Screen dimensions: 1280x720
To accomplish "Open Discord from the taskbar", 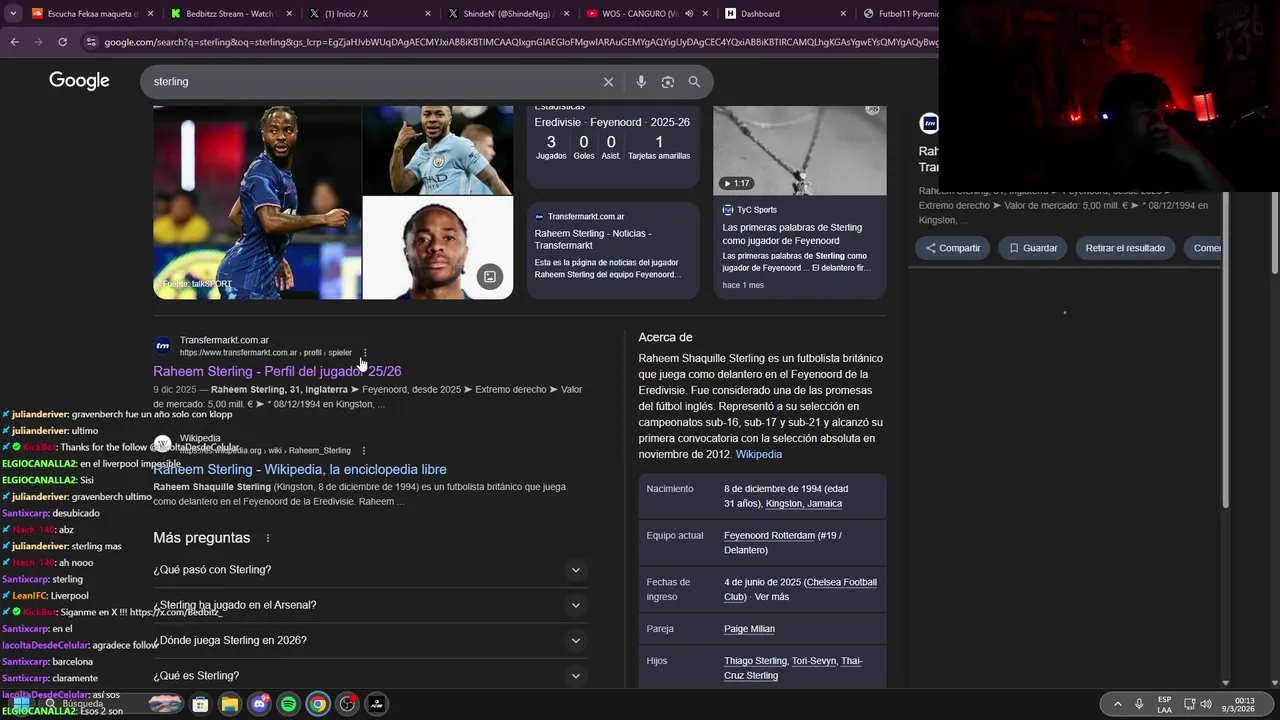I will [x=259, y=704].
